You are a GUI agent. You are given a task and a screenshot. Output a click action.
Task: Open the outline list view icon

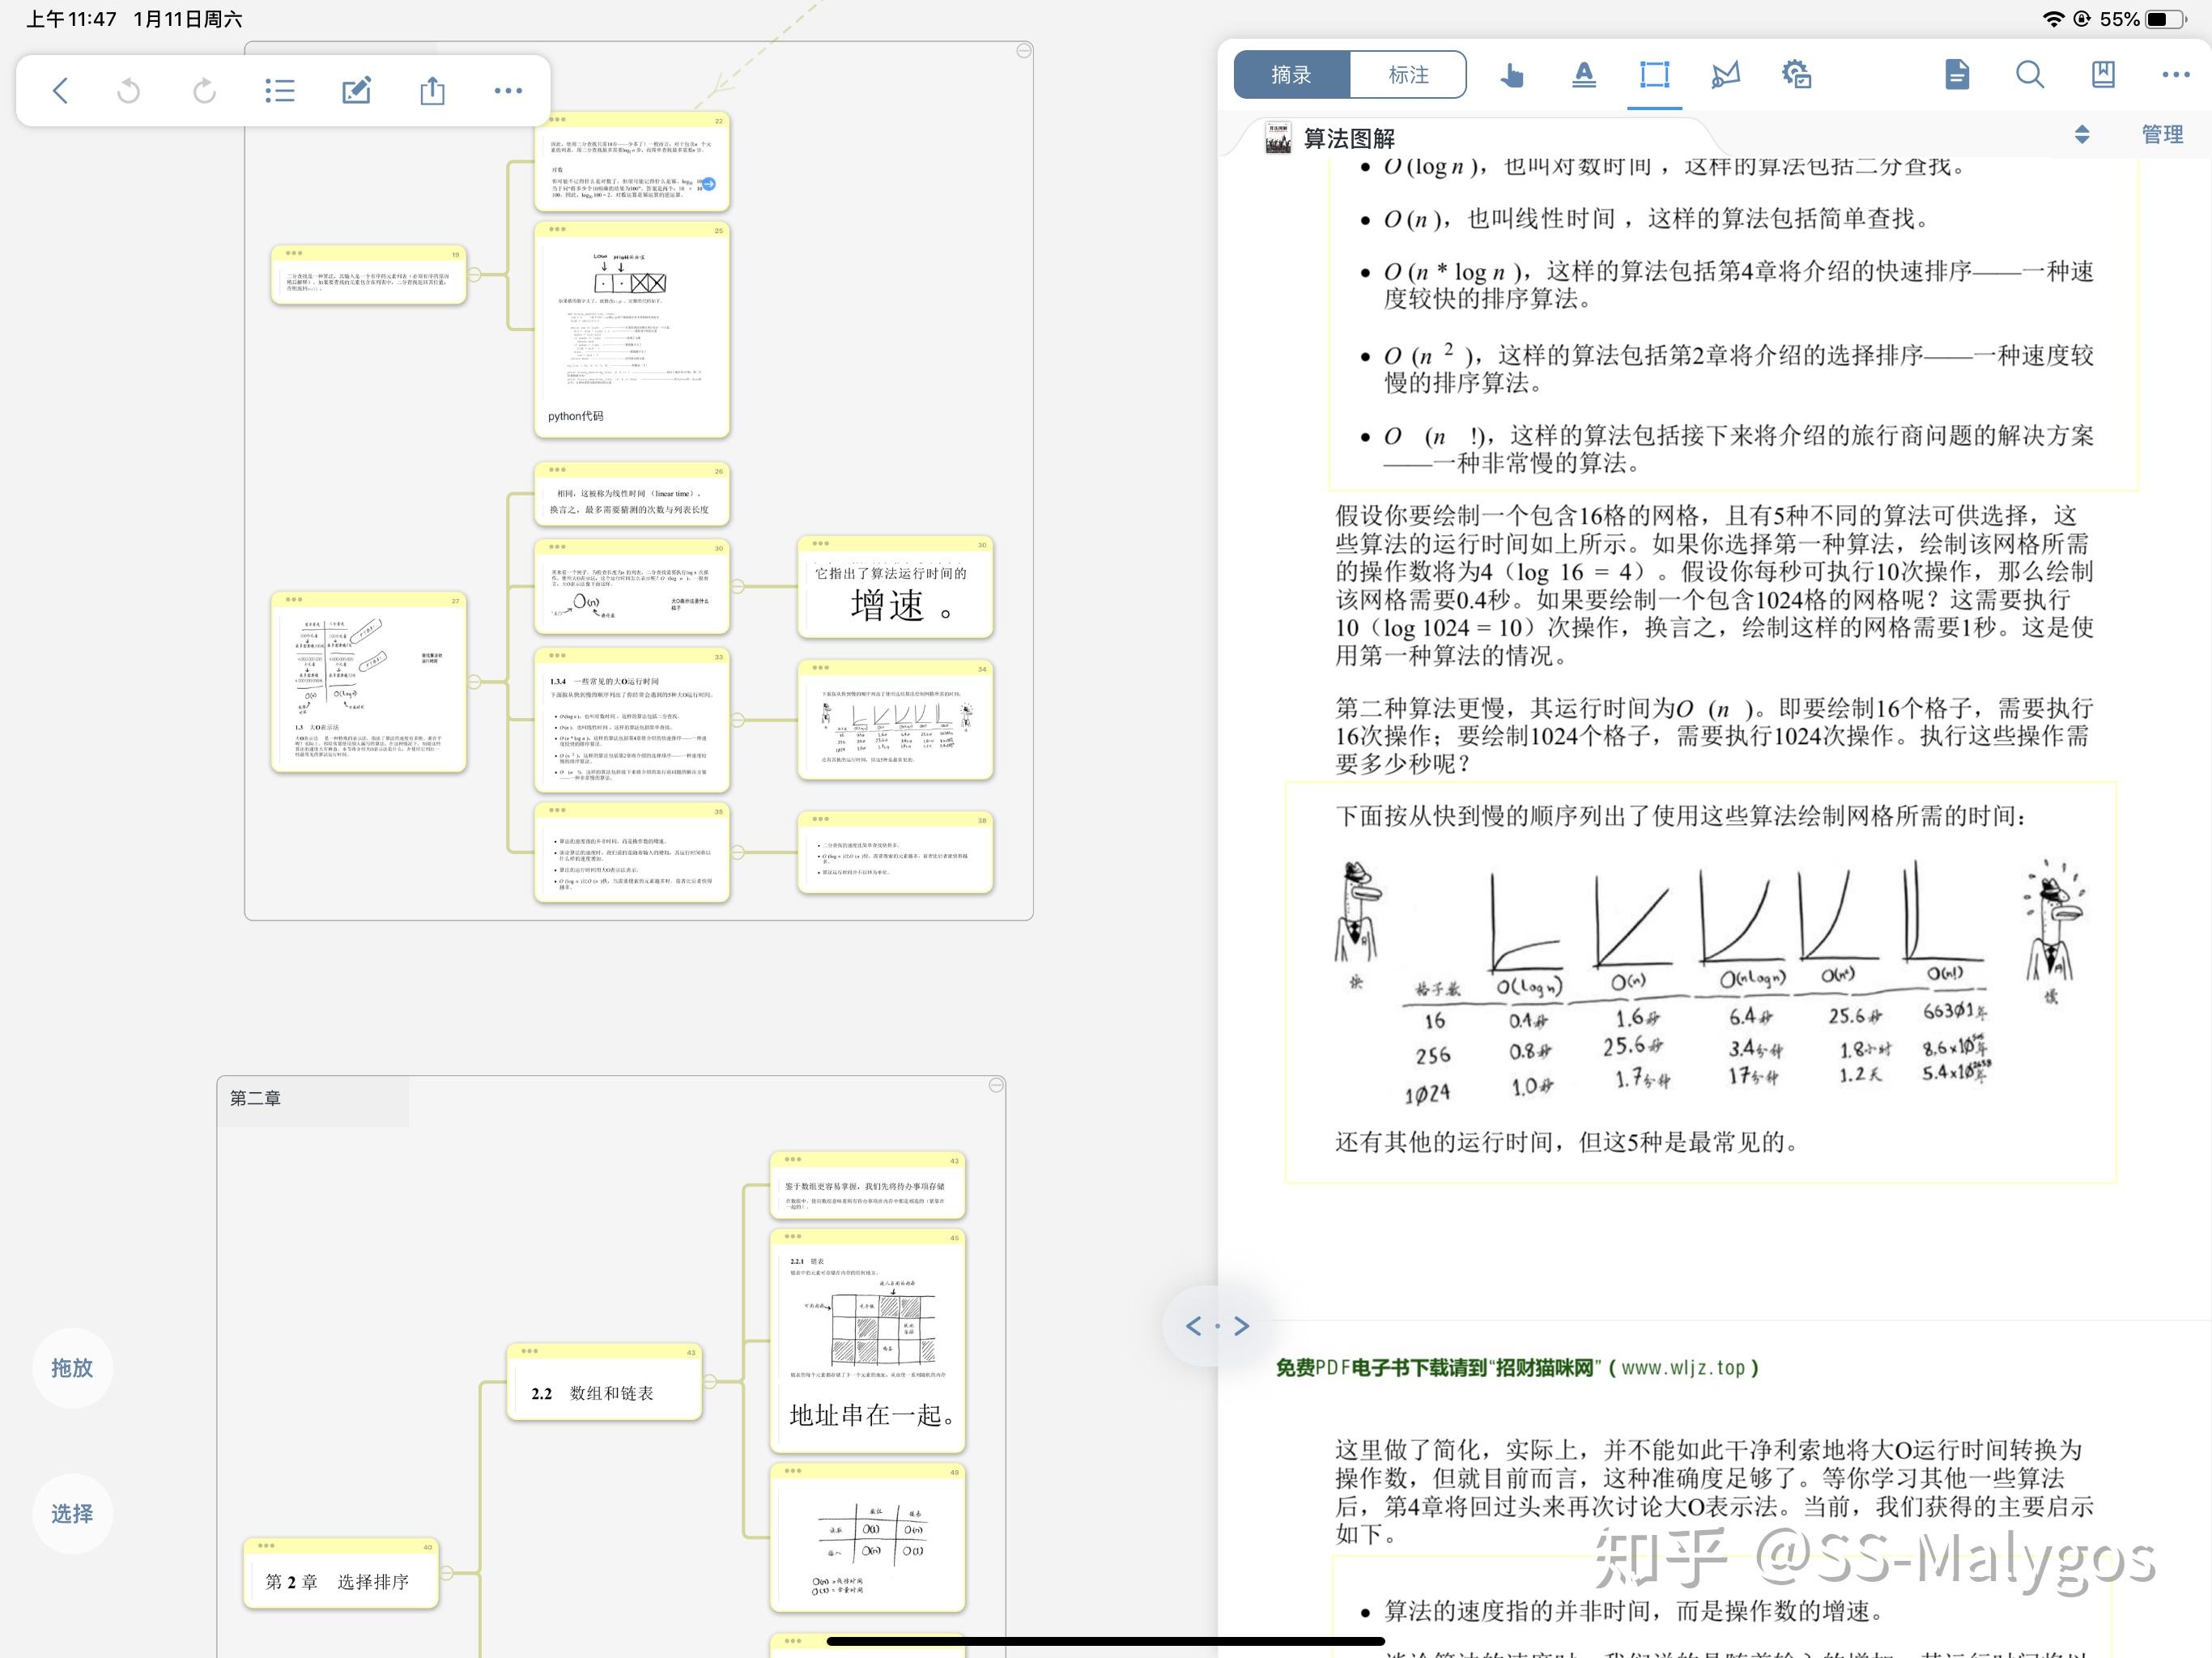pos(280,91)
